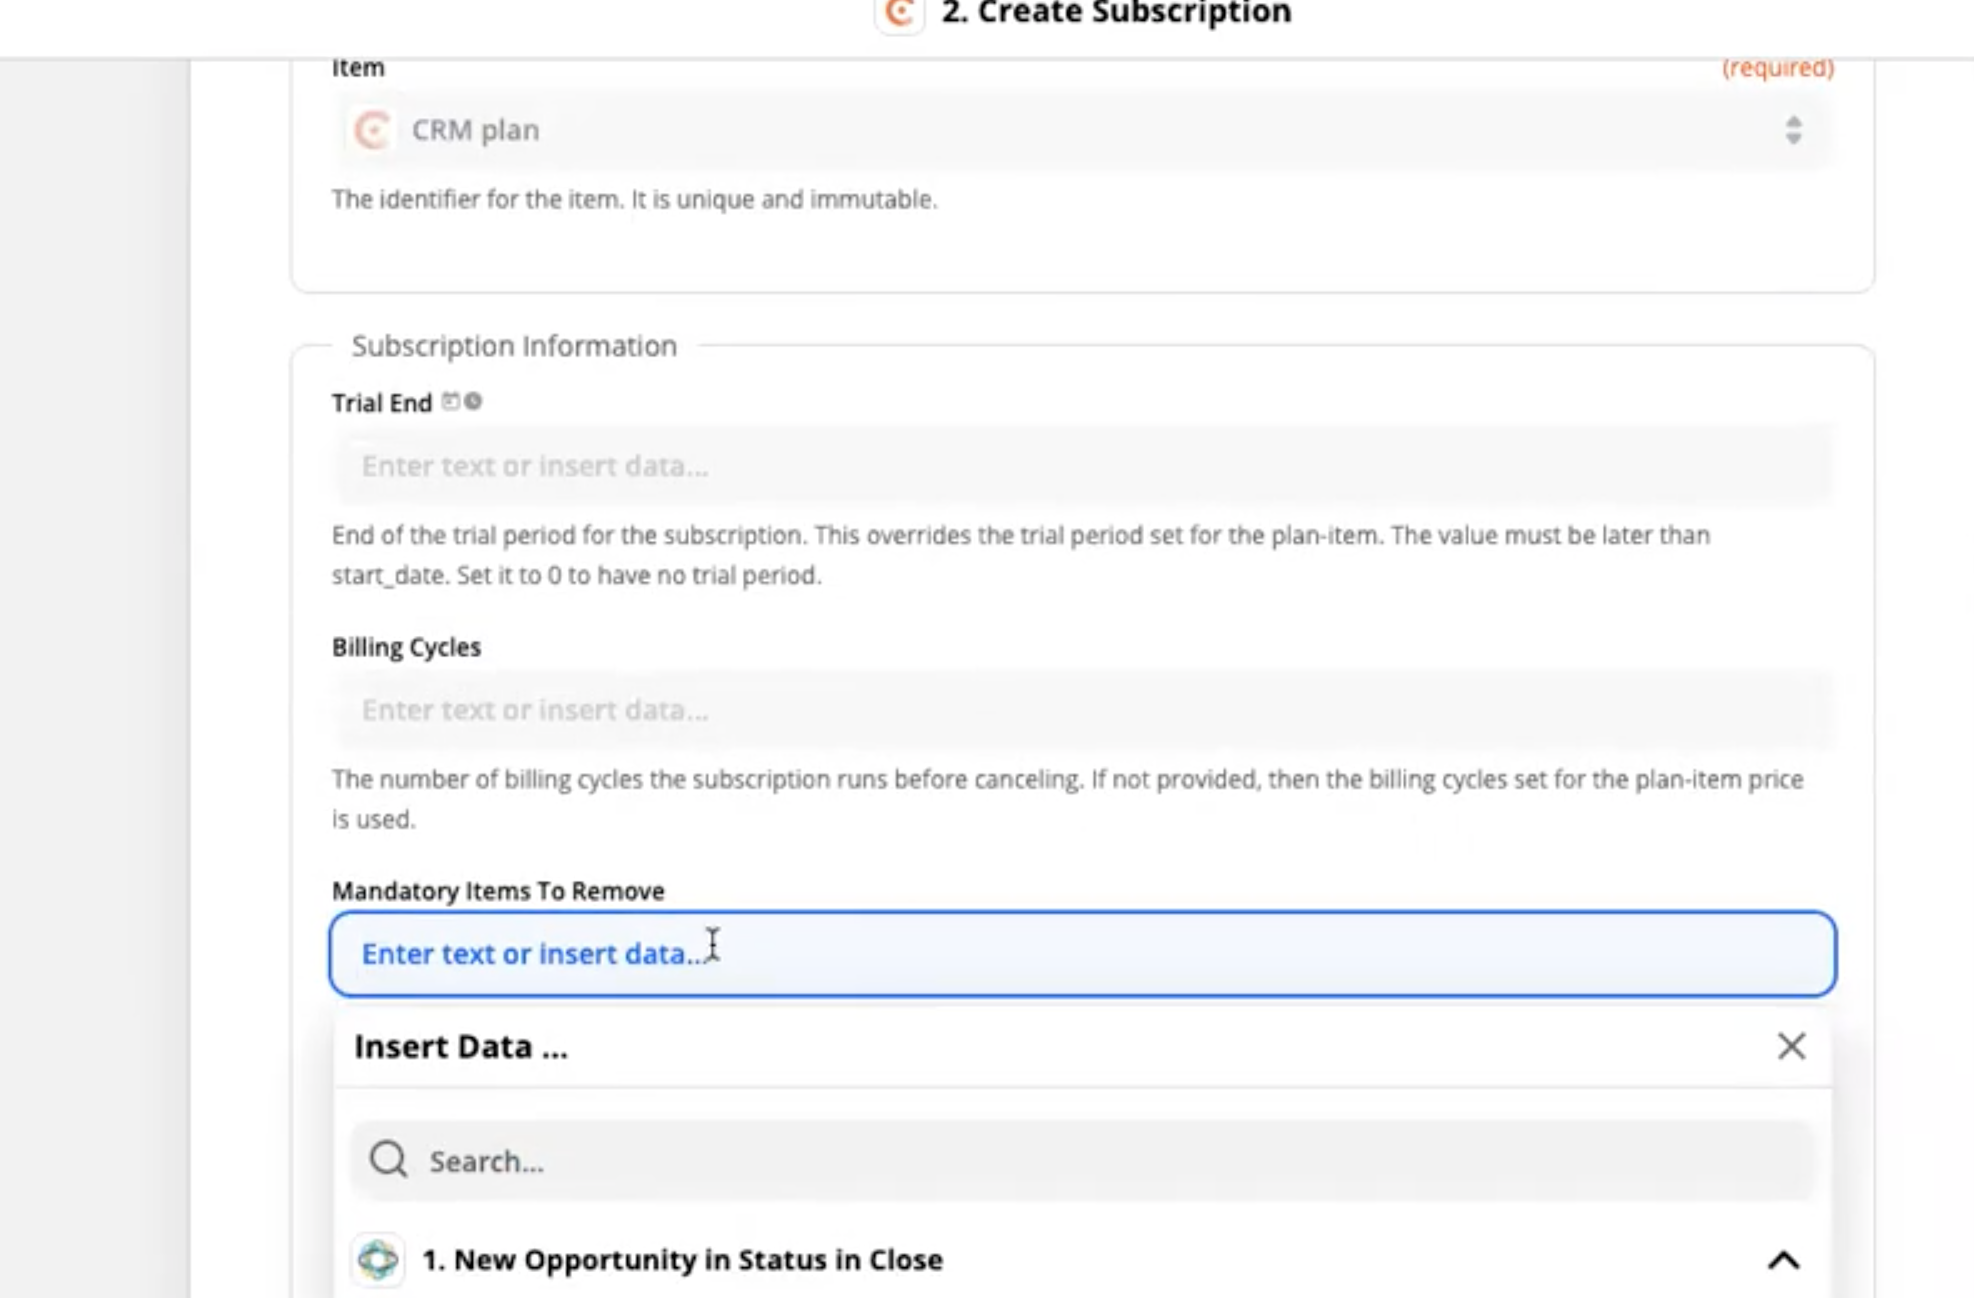Viewport: 1974px width, 1298px height.
Task: Open the Item dropdown using its arrows
Action: pyautogui.click(x=1792, y=130)
